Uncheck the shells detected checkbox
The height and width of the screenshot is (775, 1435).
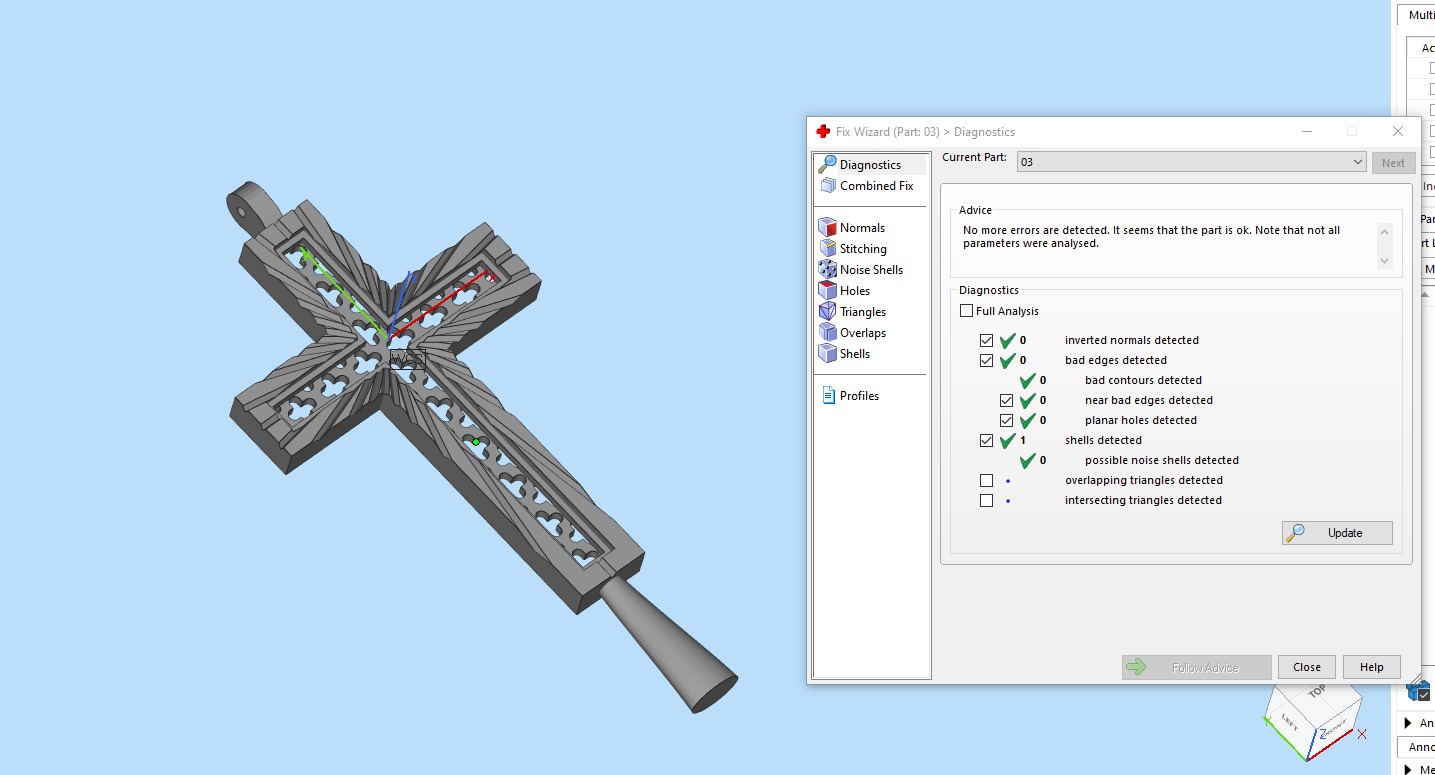tap(987, 440)
